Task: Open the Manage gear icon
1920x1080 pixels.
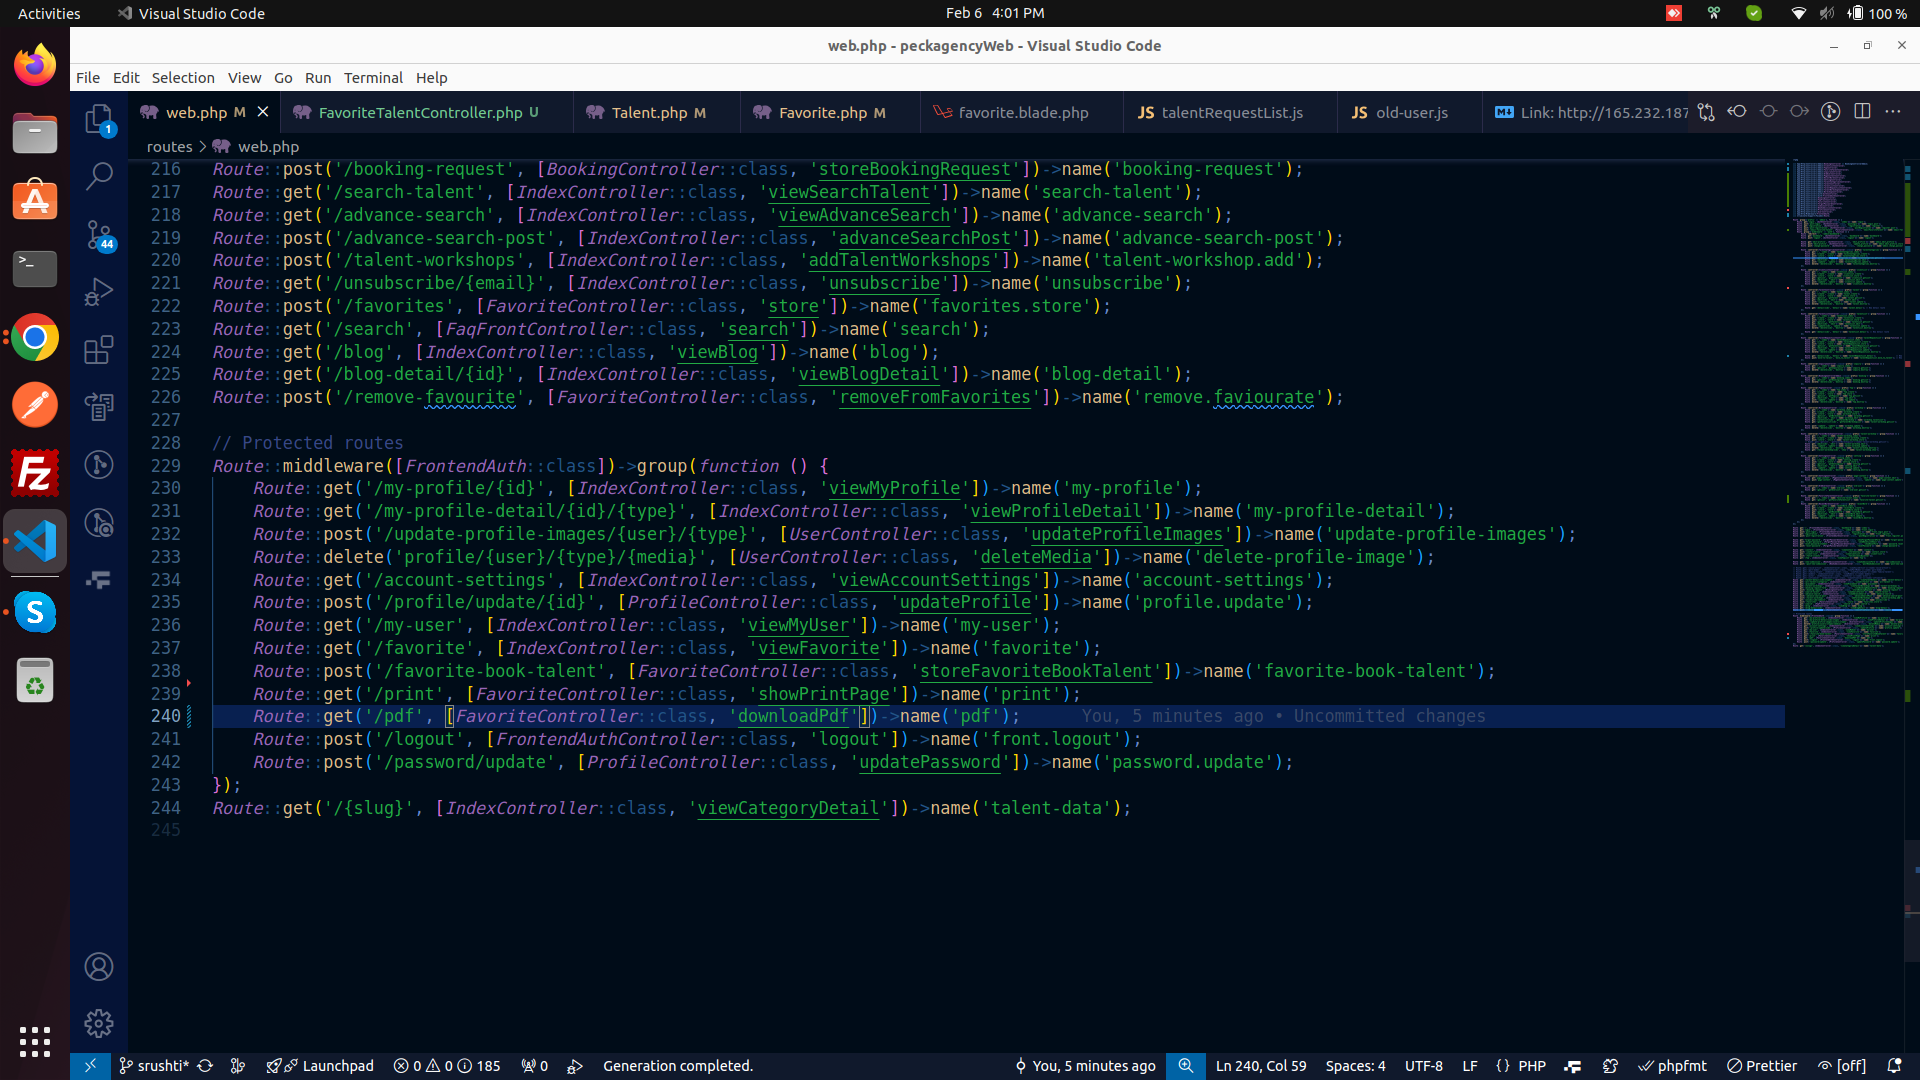Action: click(98, 1023)
